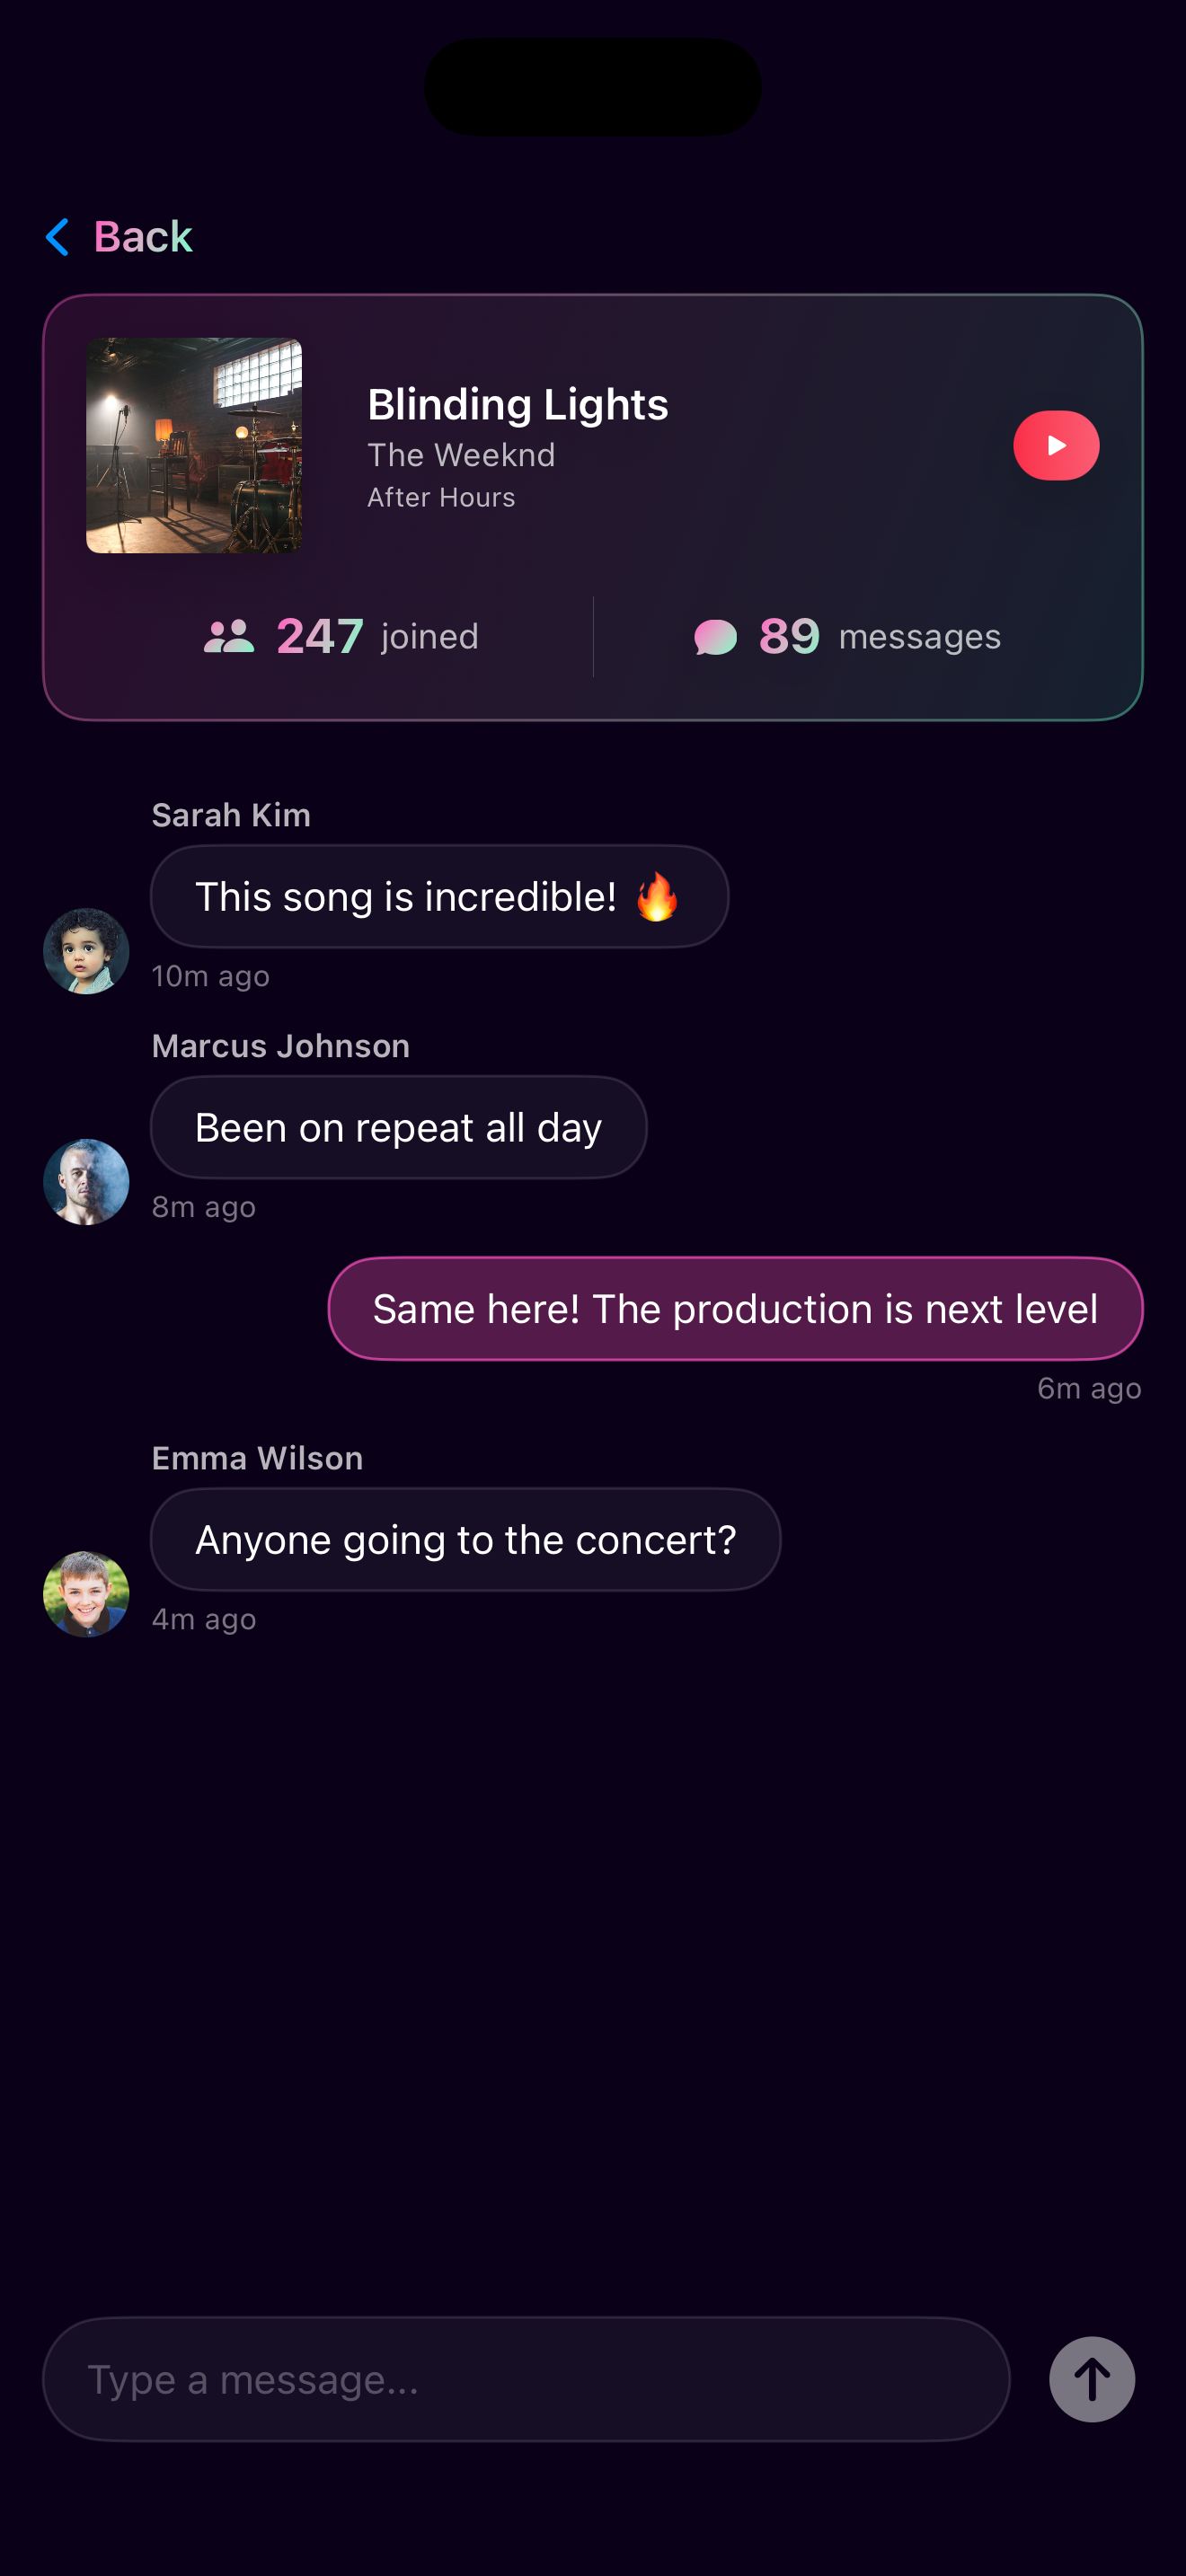Tap the blue back chevron icon

(x=58, y=237)
